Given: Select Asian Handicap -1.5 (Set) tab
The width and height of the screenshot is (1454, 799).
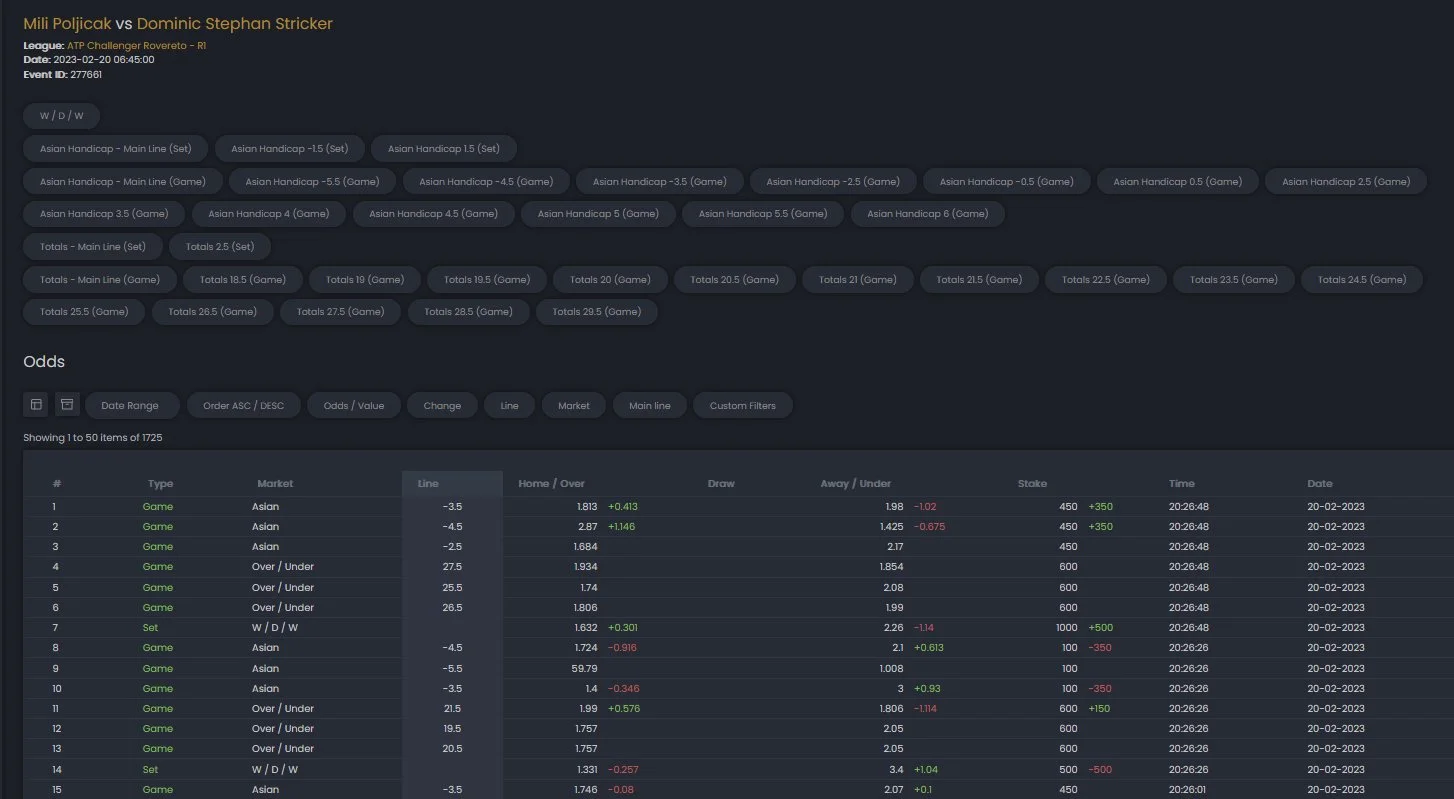Looking at the screenshot, I should (289, 149).
